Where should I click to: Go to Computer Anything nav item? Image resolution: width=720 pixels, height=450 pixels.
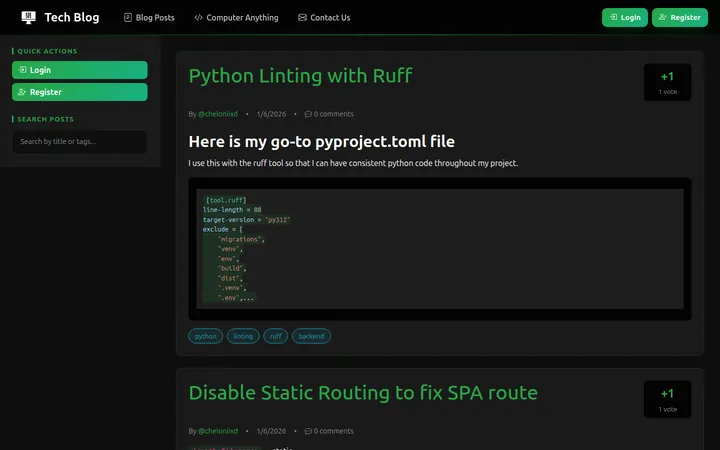[x=236, y=17]
